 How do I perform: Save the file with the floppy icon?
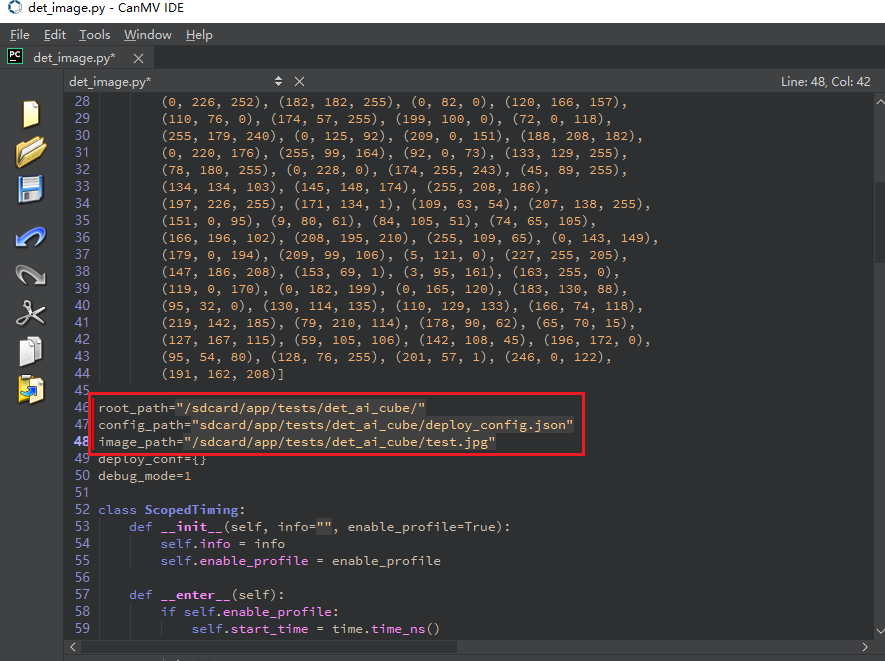[x=30, y=189]
